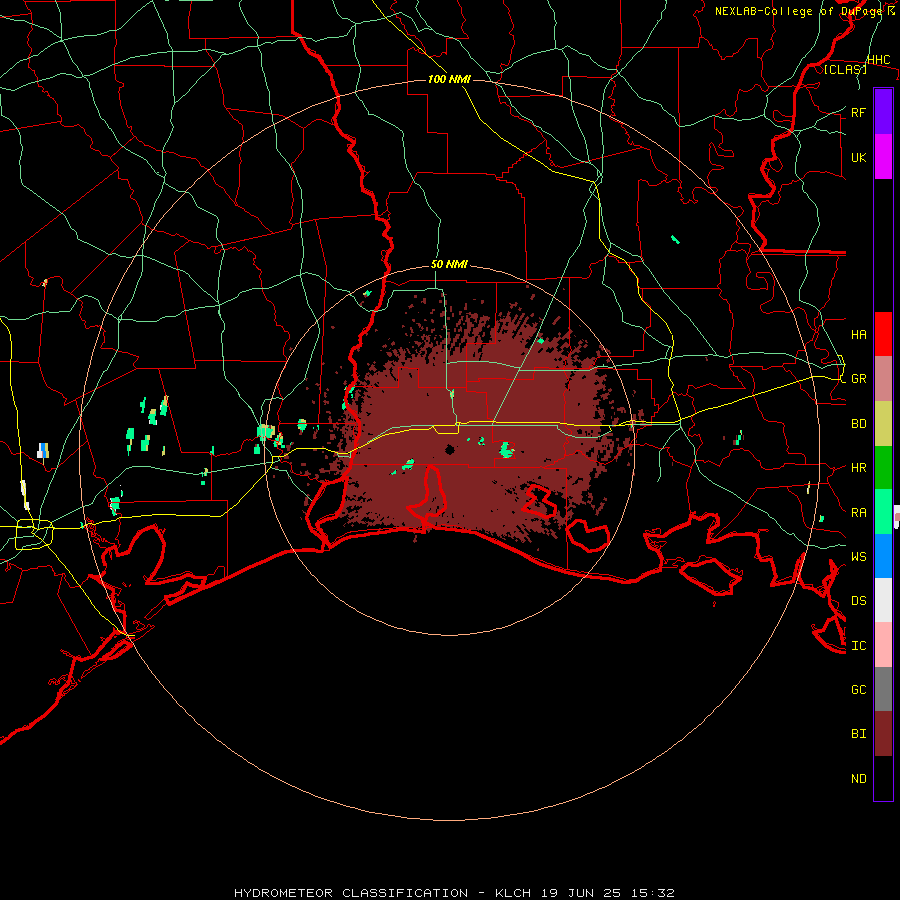Click the RF purple legend swatch

(x=883, y=112)
